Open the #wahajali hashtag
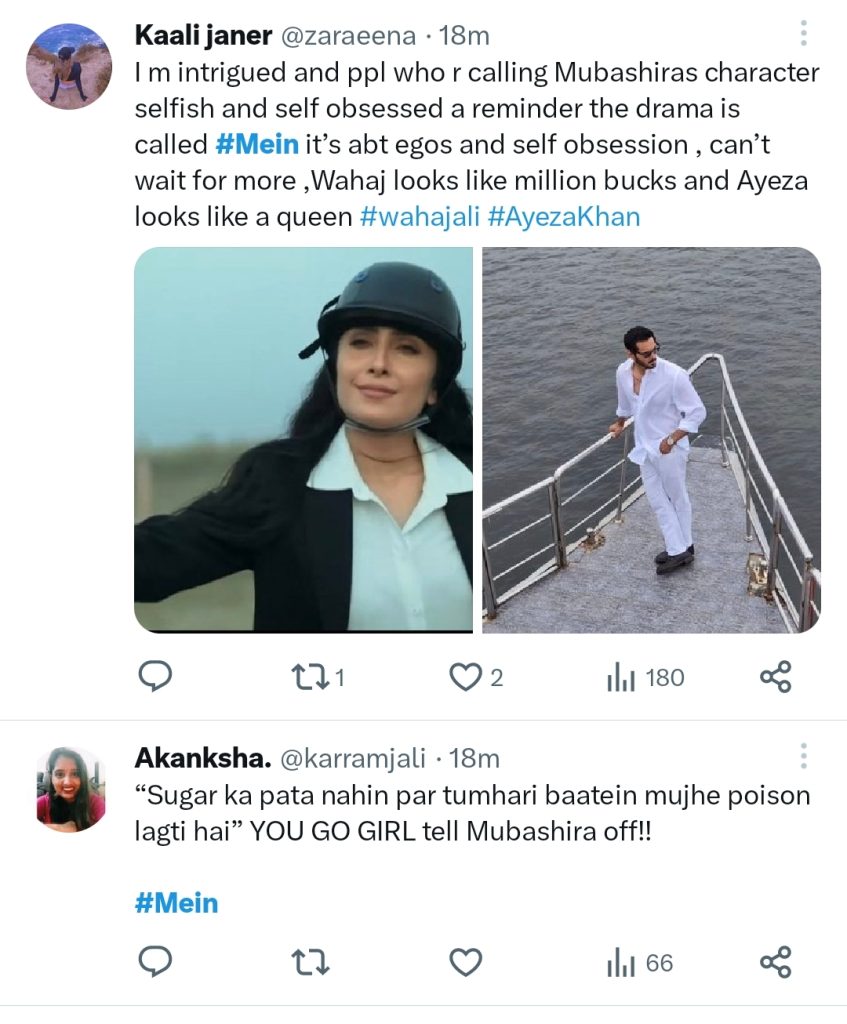Viewport: 847px width, 1024px height. click(x=419, y=217)
